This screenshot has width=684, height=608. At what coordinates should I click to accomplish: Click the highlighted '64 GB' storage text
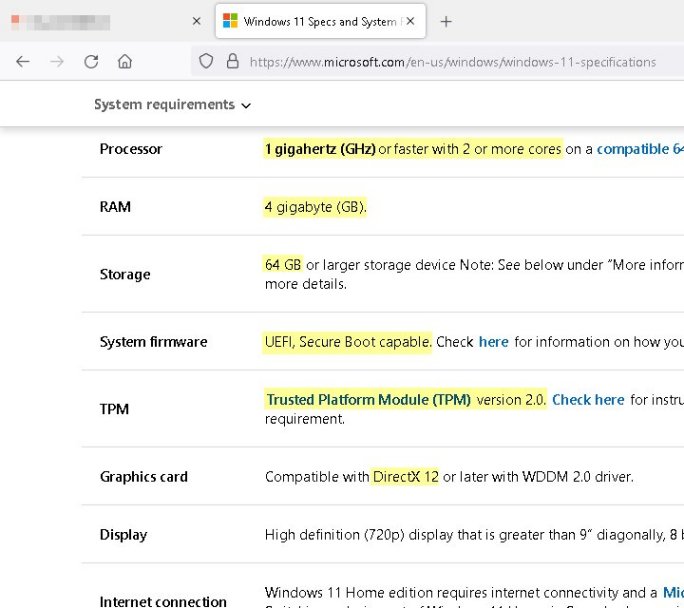pyautogui.click(x=283, y=265)
